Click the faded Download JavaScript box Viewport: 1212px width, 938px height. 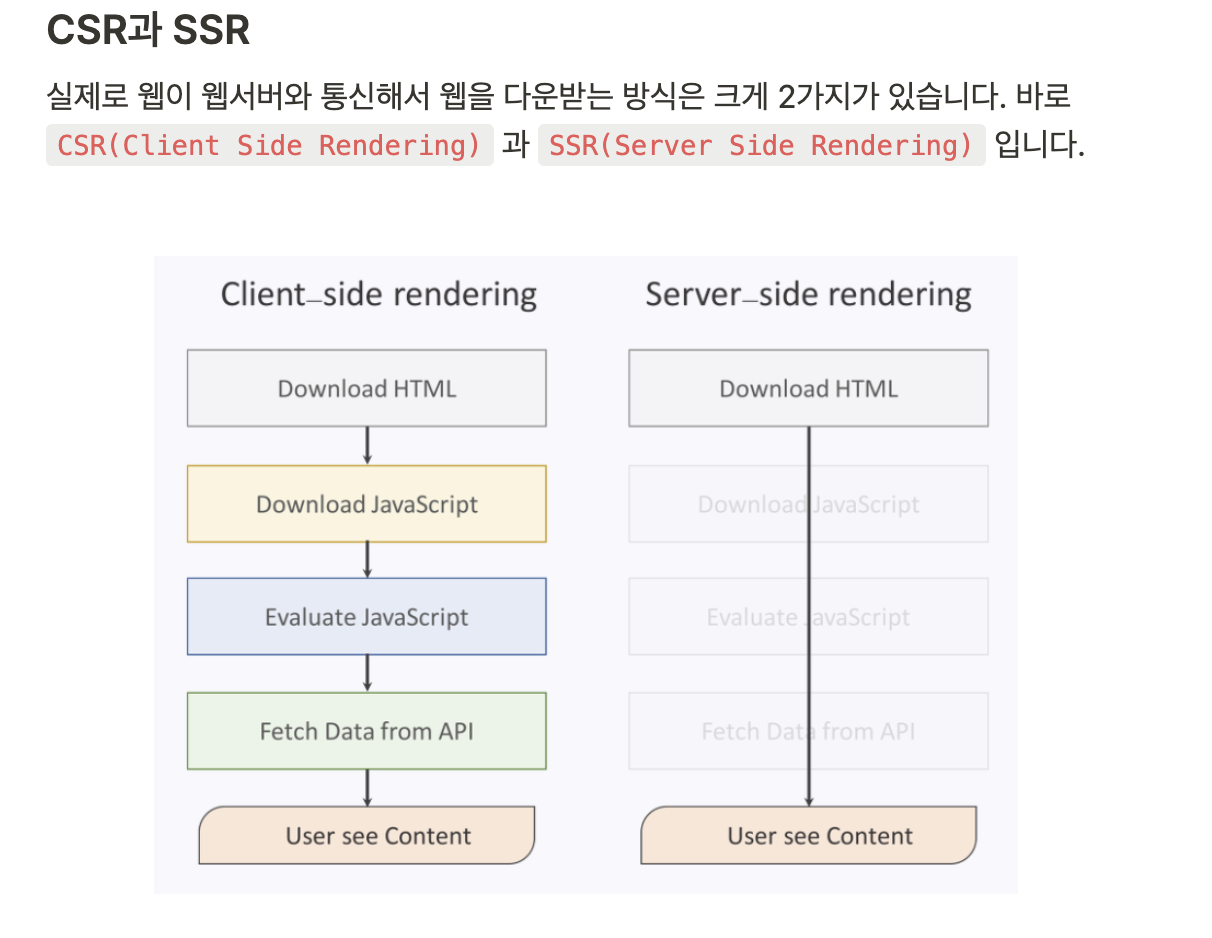808,504
